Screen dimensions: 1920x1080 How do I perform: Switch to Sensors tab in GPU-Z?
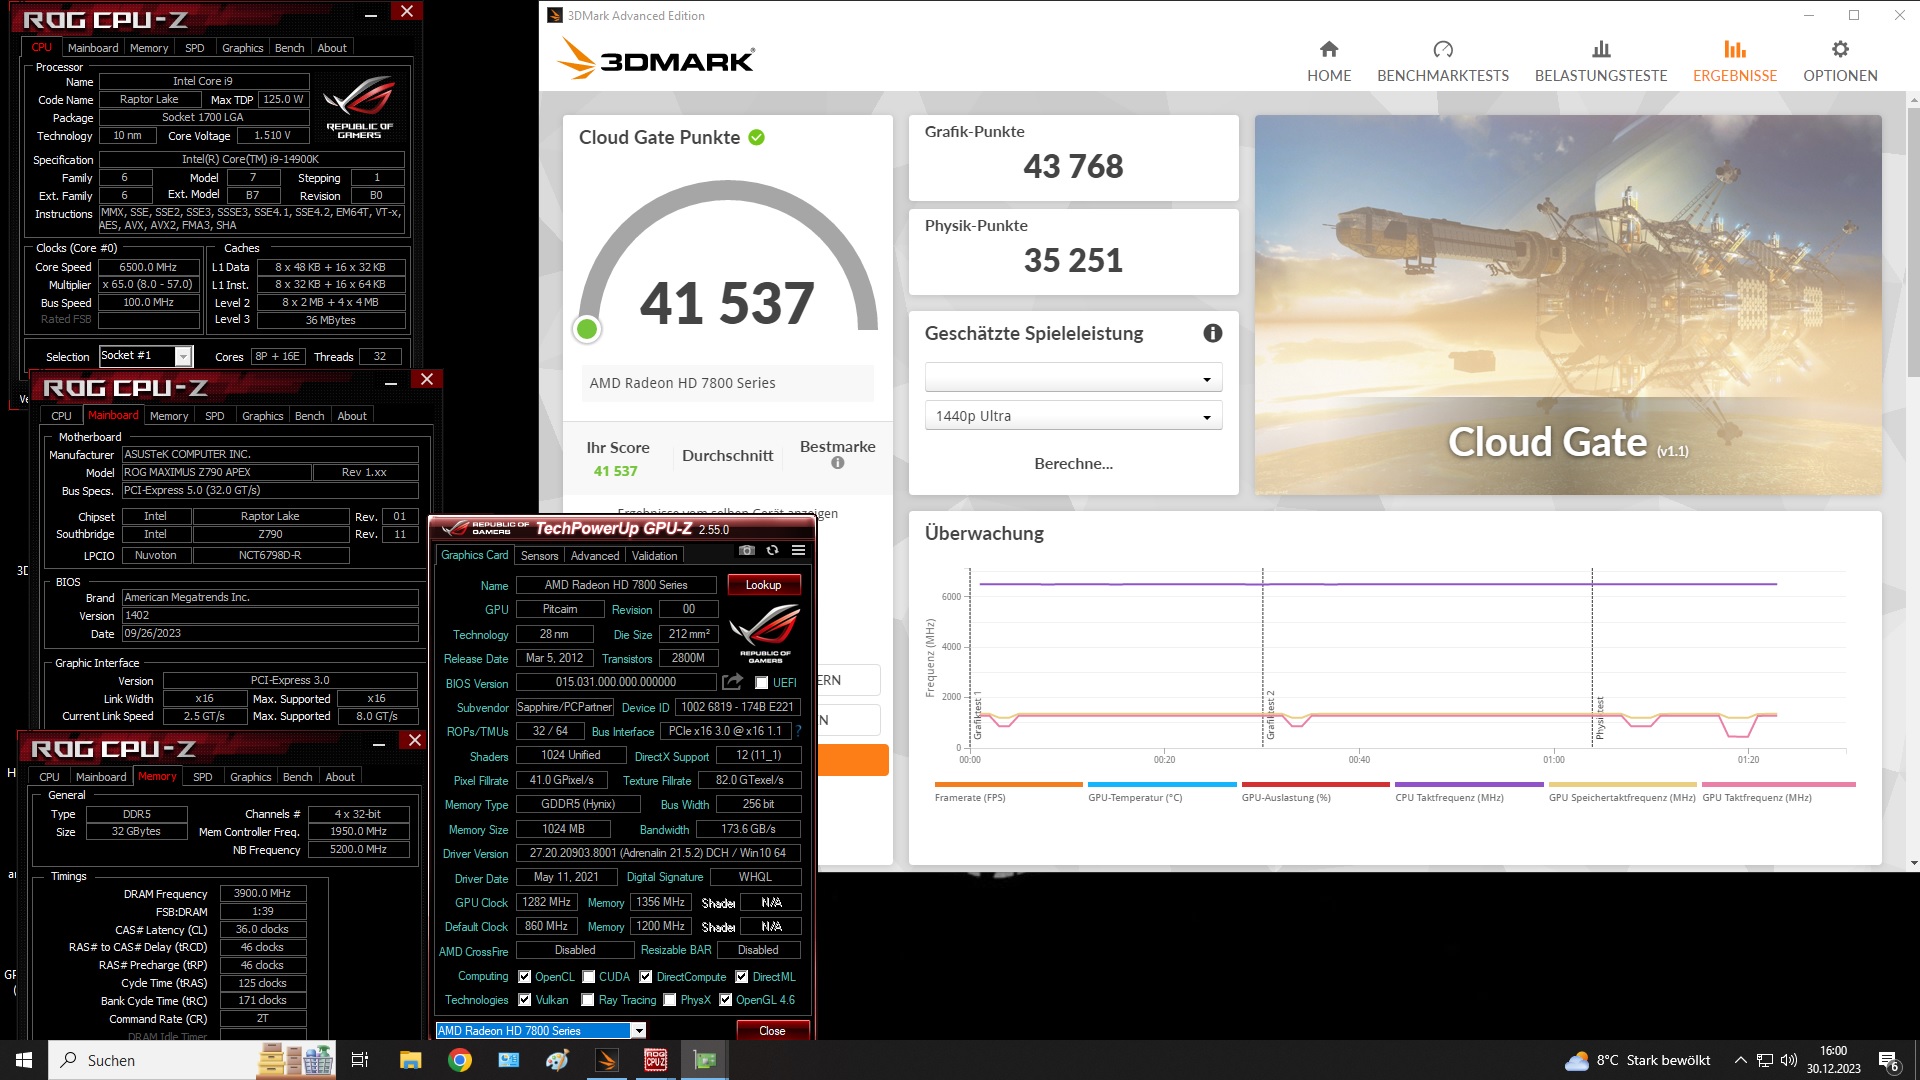point(539,556)
